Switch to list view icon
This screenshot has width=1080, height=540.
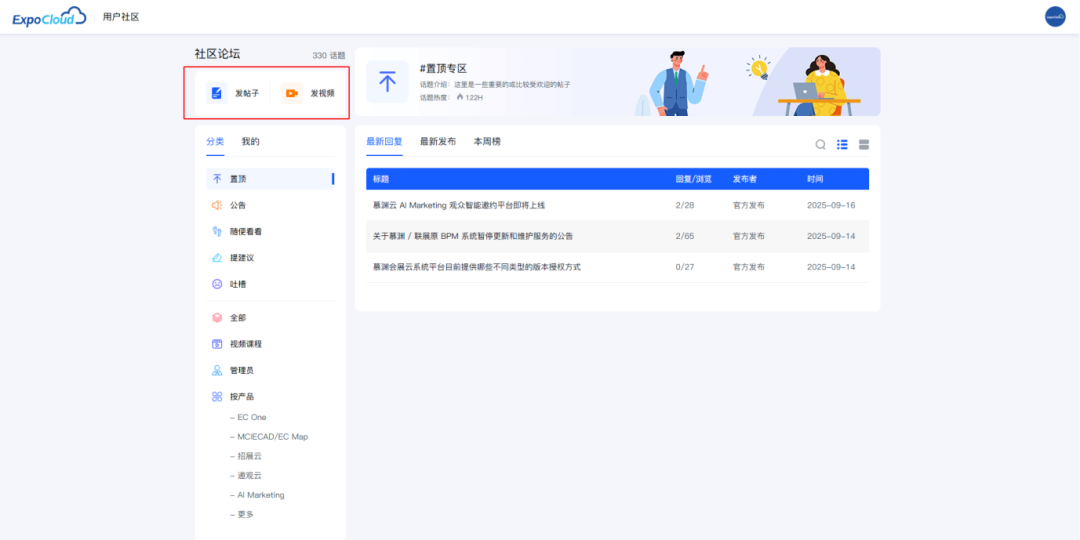tap(842, 145)
